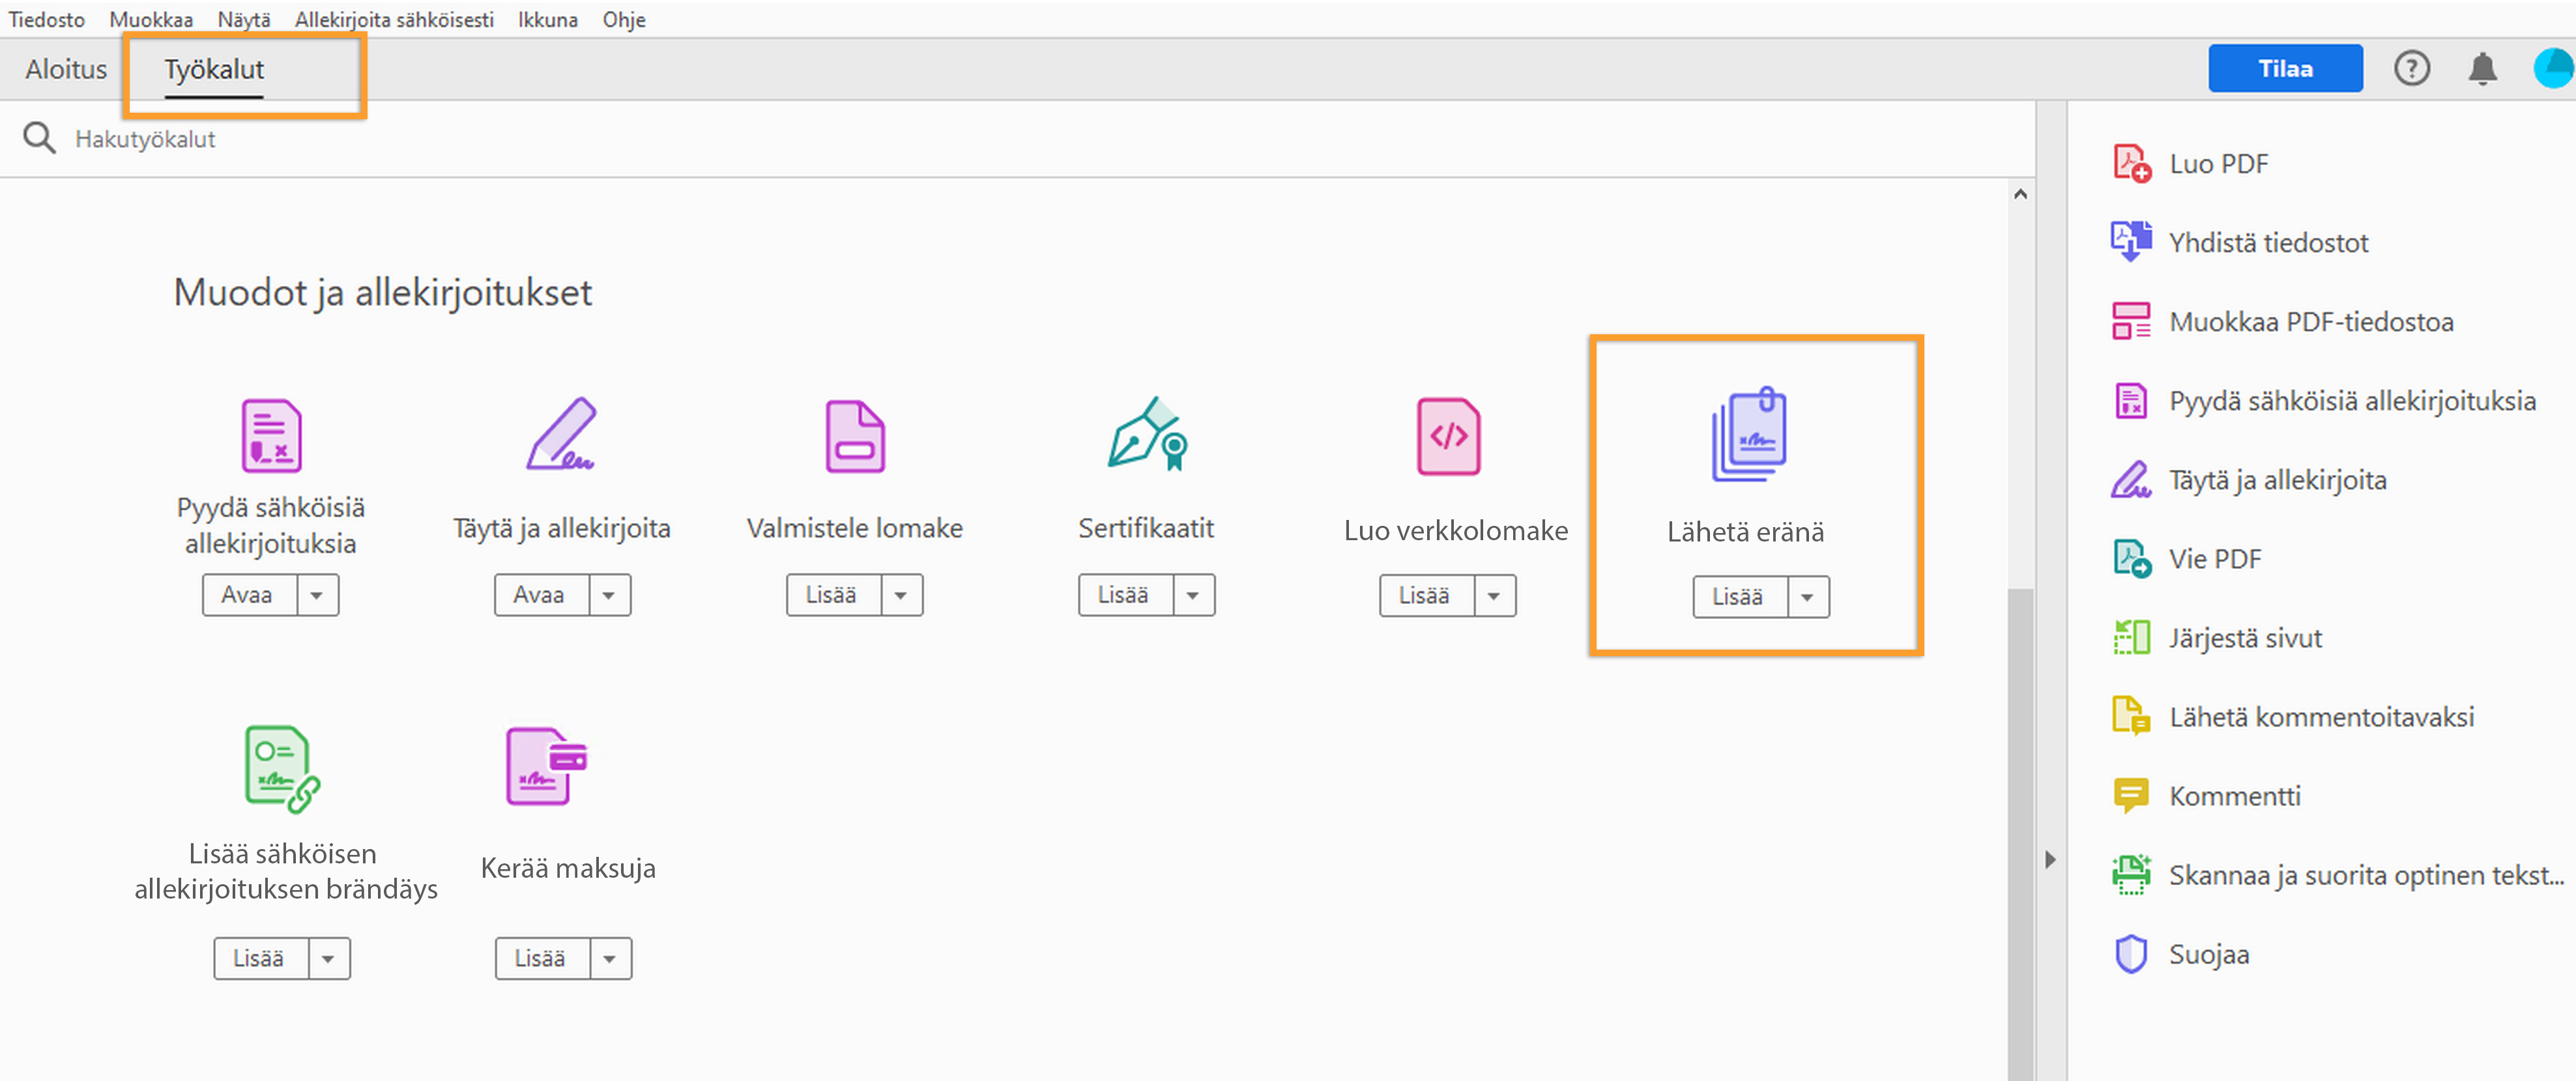Screen dimensions: 2576x1081
Task: Switch to the Aloitus tab
Action: [66, 69]
